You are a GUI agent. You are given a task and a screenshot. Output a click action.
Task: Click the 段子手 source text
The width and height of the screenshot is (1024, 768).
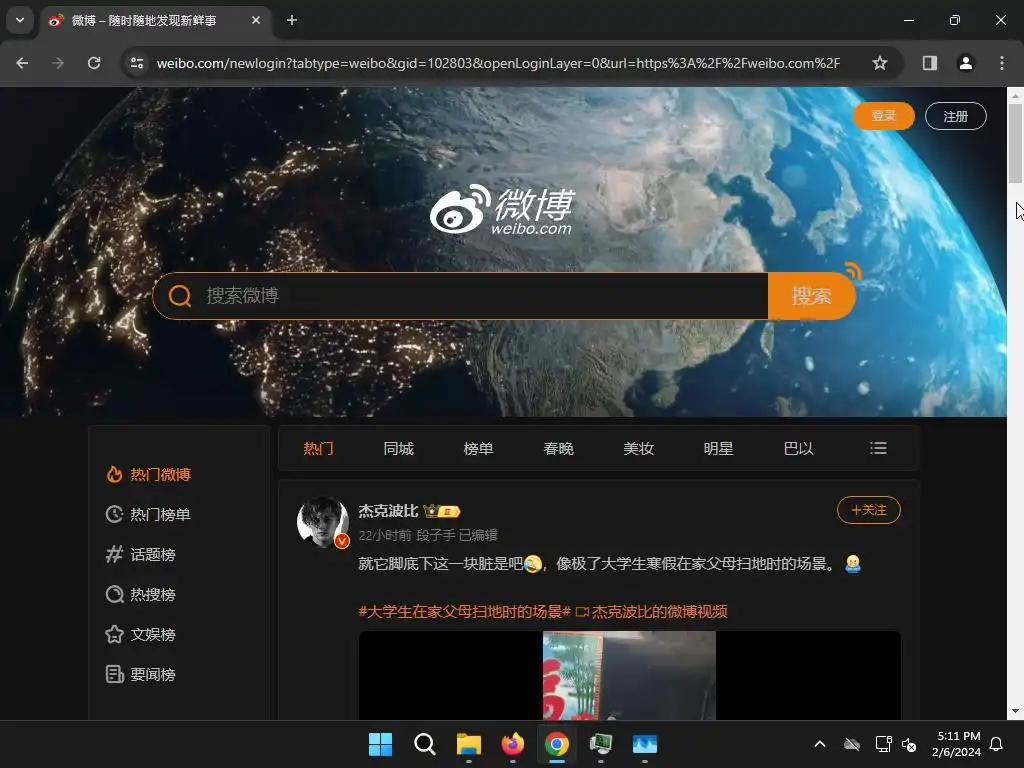point(436,536)
